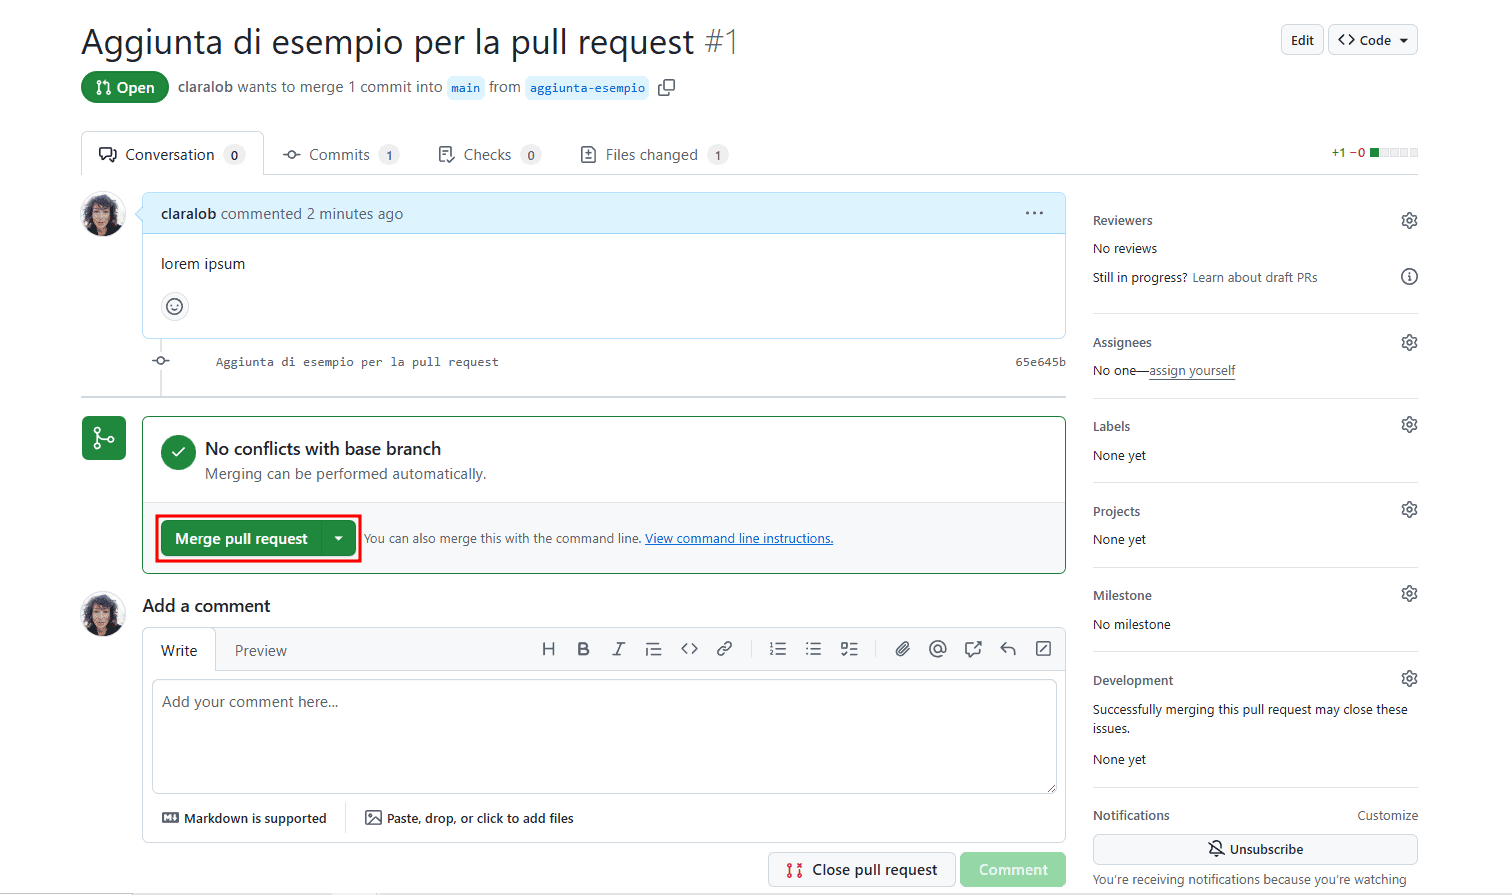
Task: Switch to the Files changed tab
Action: (x=652, y=154)
